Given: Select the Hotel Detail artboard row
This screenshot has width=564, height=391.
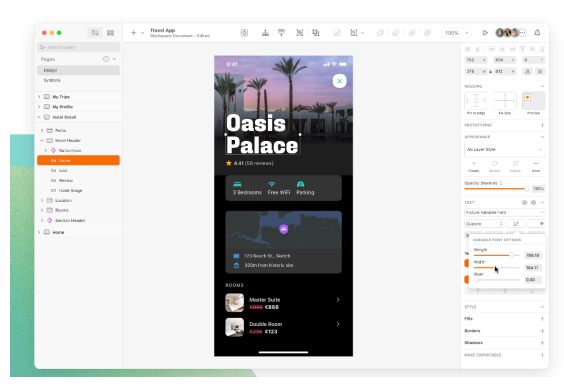Looking at the screenshot, I should (x=78, y=117).
